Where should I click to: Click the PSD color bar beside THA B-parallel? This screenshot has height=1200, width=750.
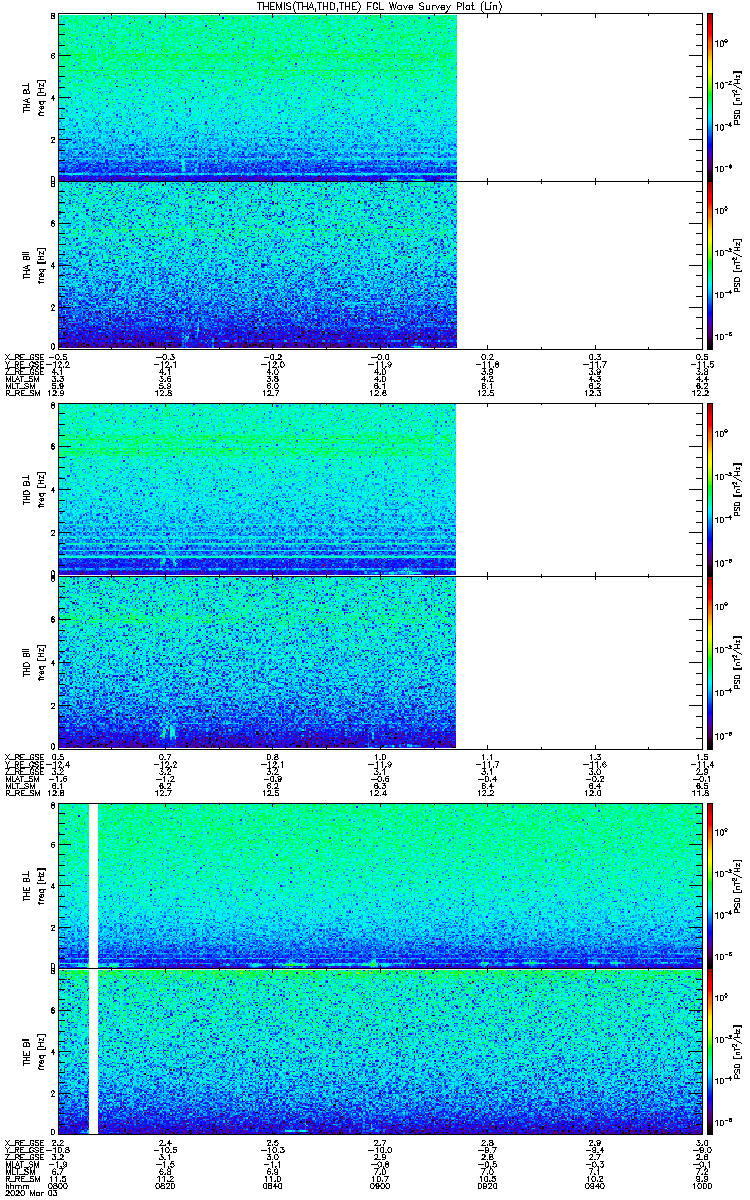pyautogui.click(x=709, y=264)
